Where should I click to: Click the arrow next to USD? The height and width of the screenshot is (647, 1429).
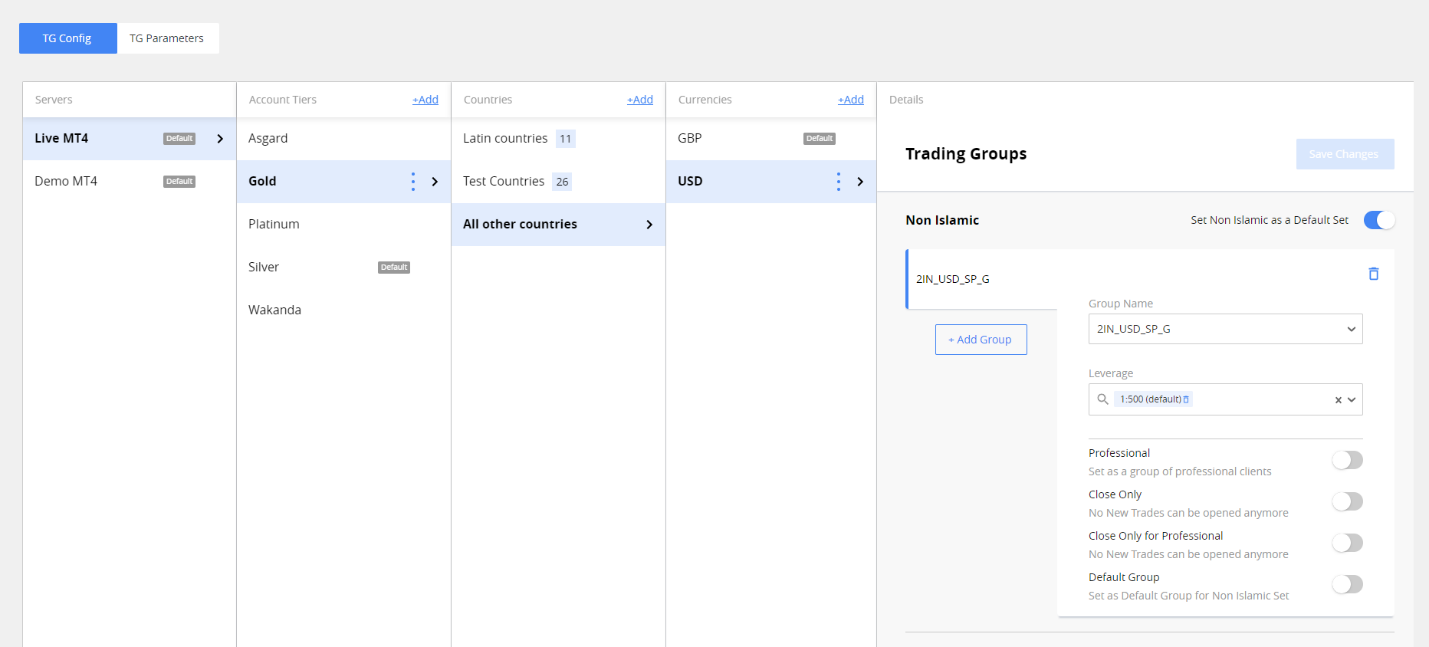[x=859, y=181]
